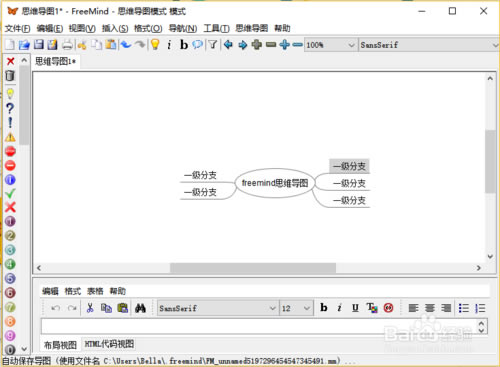Click blue plus expand-all icon
The image size is (500, 367).
[285, 45]
